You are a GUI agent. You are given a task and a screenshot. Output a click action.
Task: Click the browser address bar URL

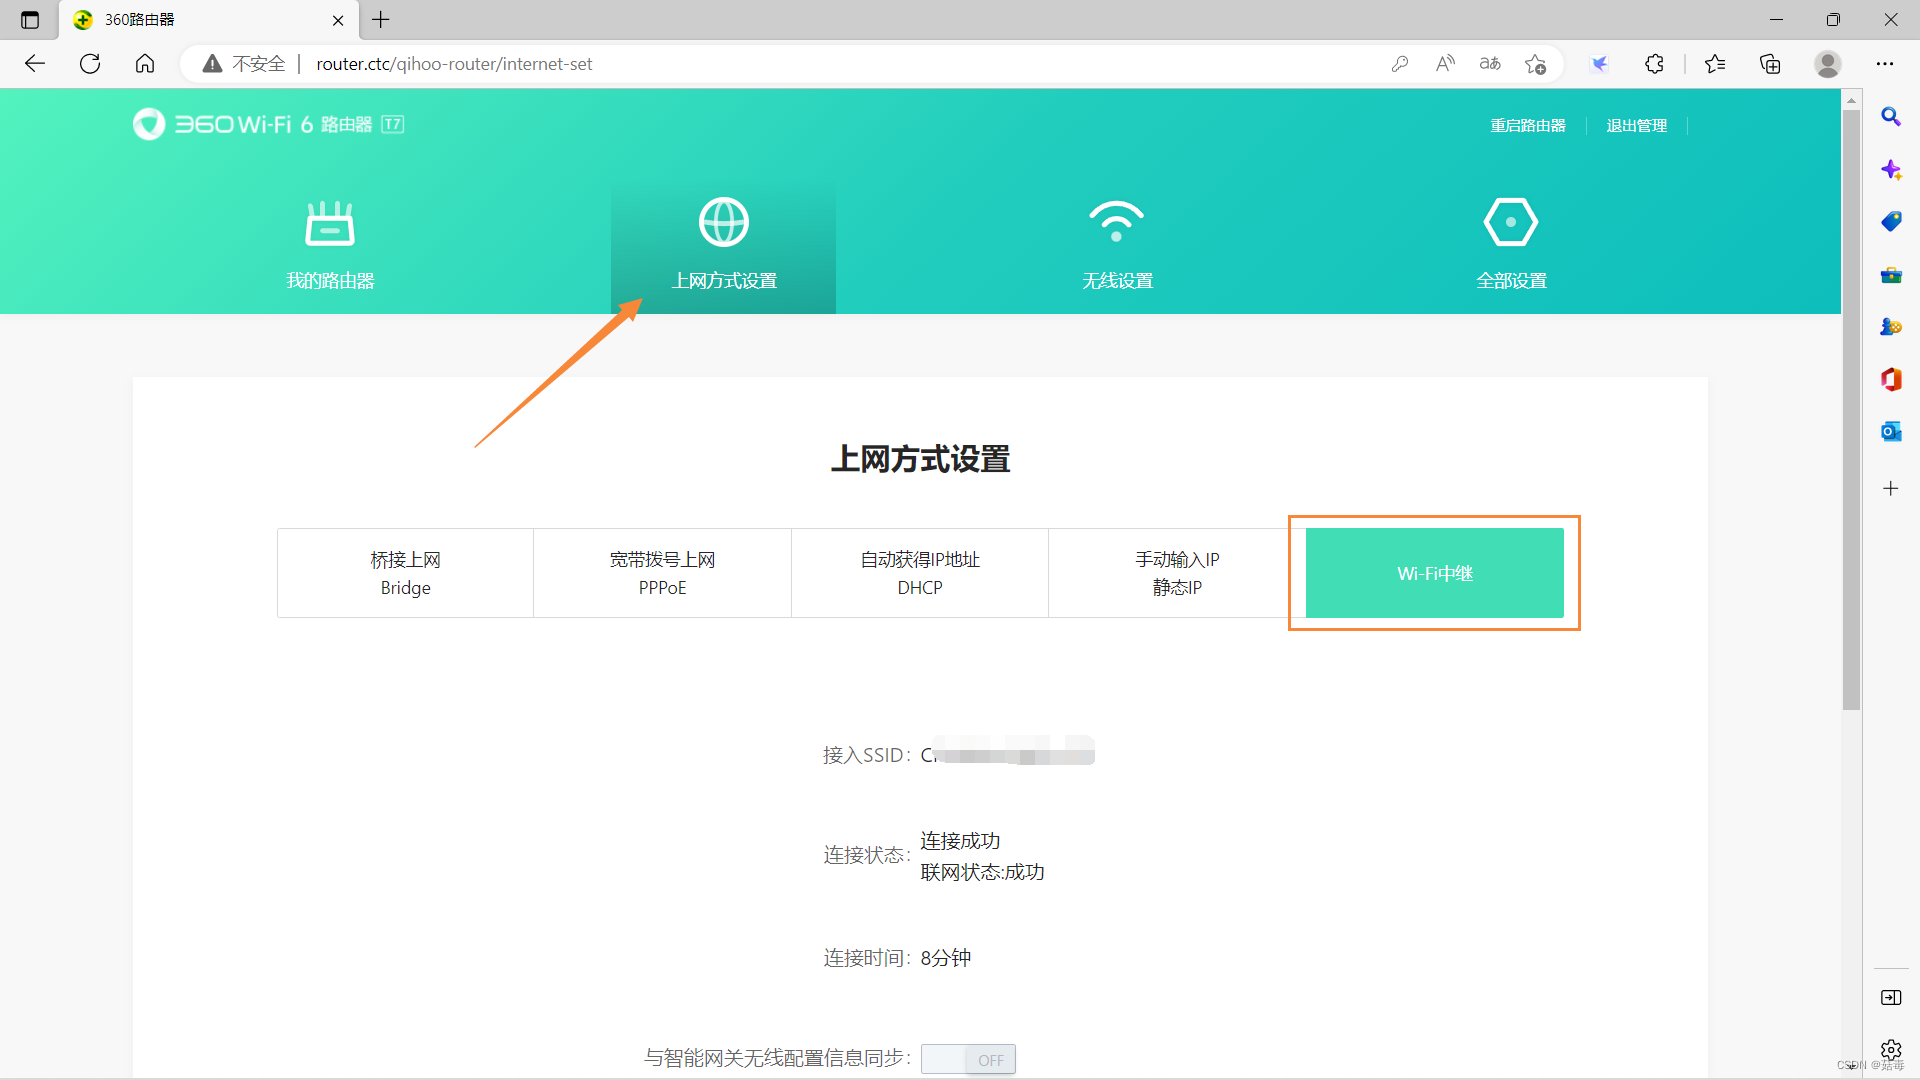click(x=454, y=64)
